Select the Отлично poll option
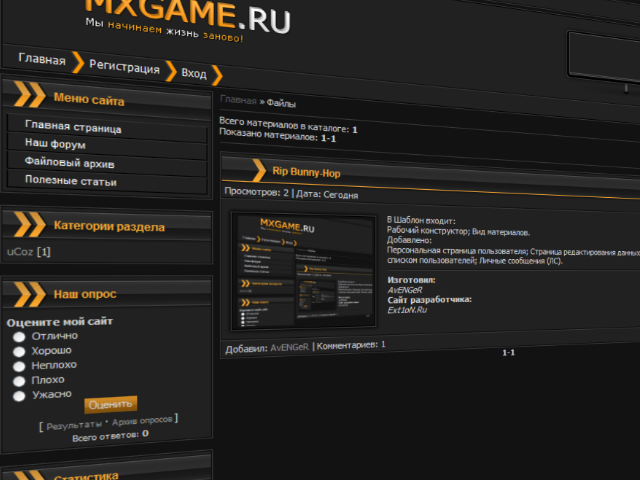The height and width of the screenshot is (480, 640). point(19,337)
